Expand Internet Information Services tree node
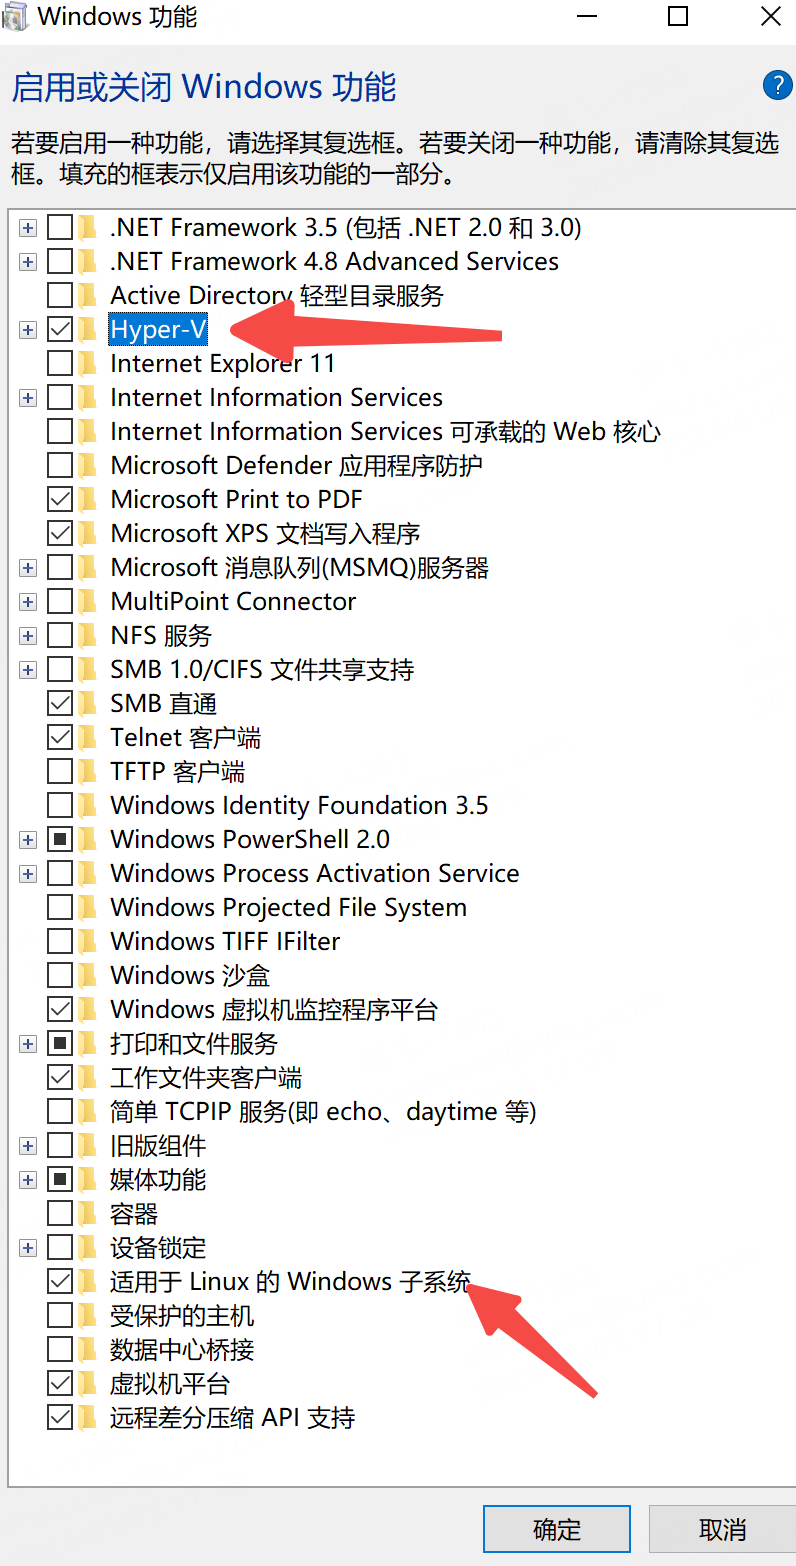 point(28,398)
